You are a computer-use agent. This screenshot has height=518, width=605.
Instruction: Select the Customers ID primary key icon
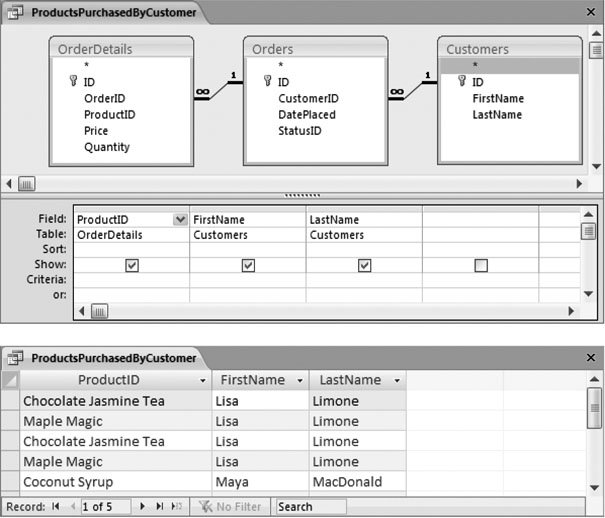click(x=462, y=81)
